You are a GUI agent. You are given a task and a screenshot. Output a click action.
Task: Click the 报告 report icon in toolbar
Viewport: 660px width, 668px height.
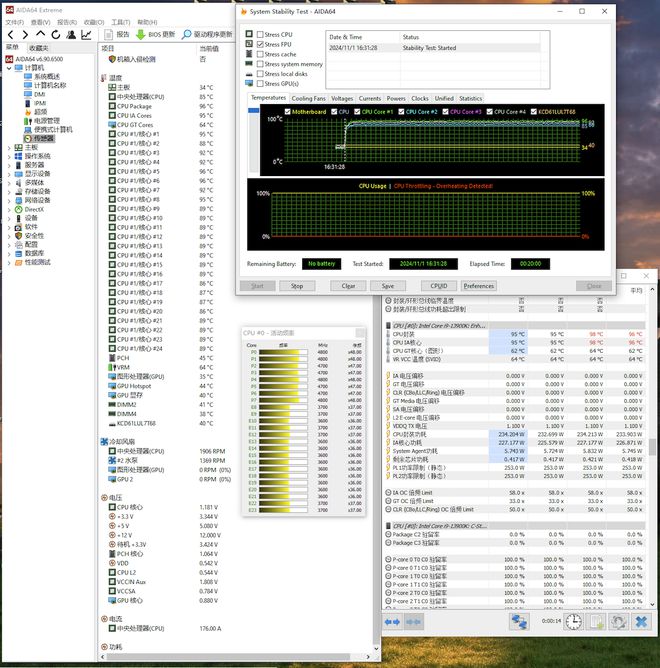coord(109,35)
